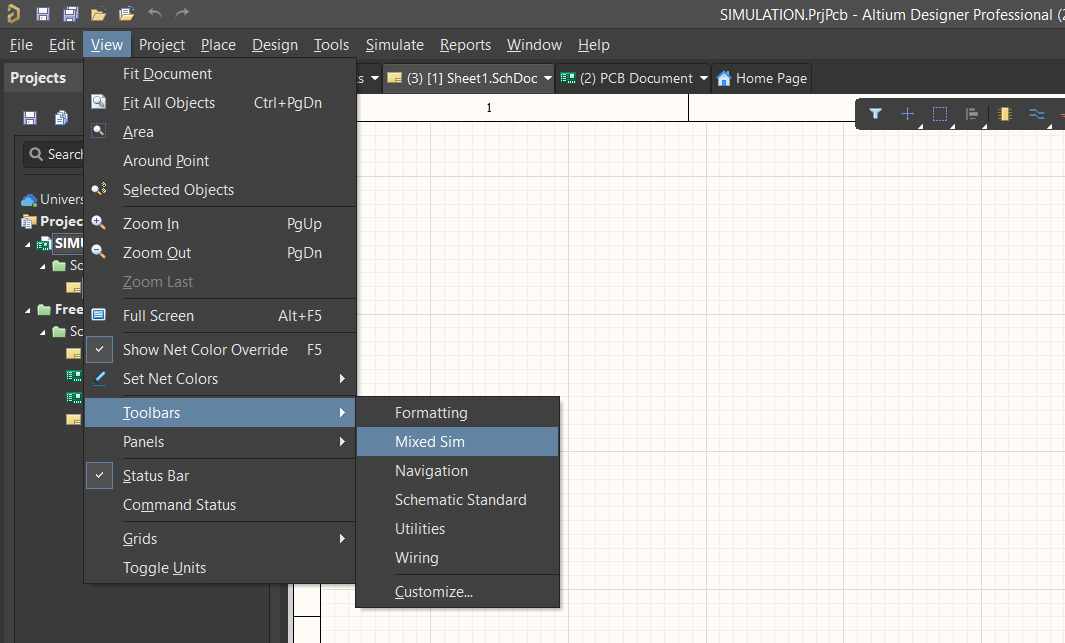The width and height of the screenshot is (1065, 643).
Task: Switch to the Home Page tab
Action: tap(762, 78)
